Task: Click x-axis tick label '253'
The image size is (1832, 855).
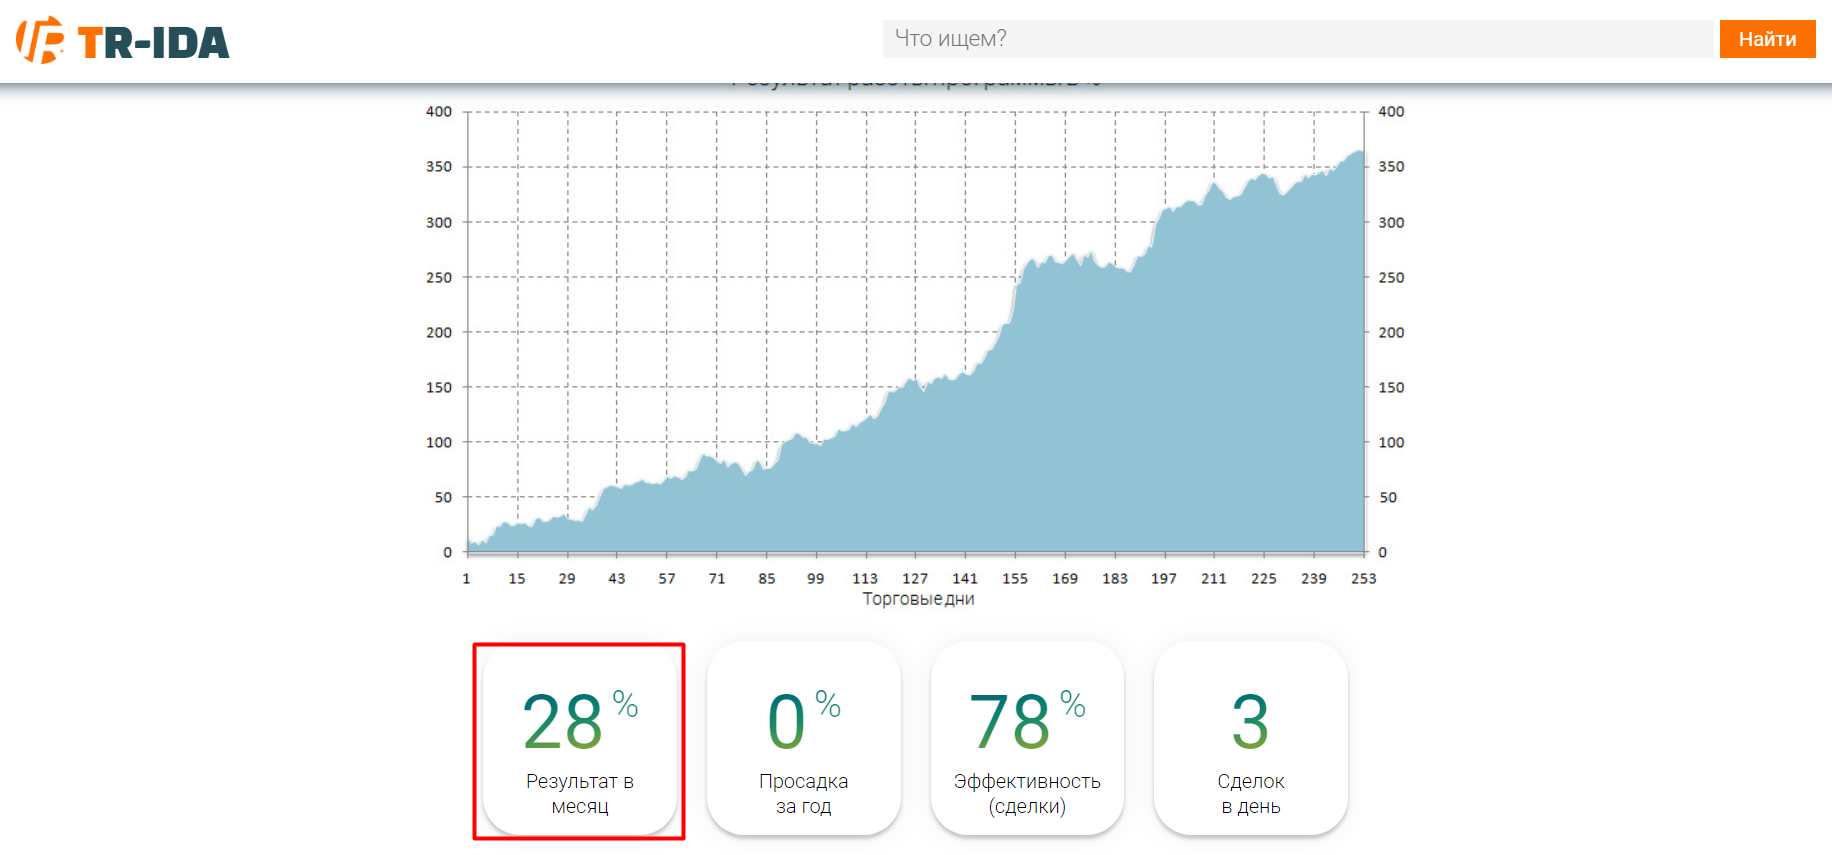Action: coord(1364,579)
